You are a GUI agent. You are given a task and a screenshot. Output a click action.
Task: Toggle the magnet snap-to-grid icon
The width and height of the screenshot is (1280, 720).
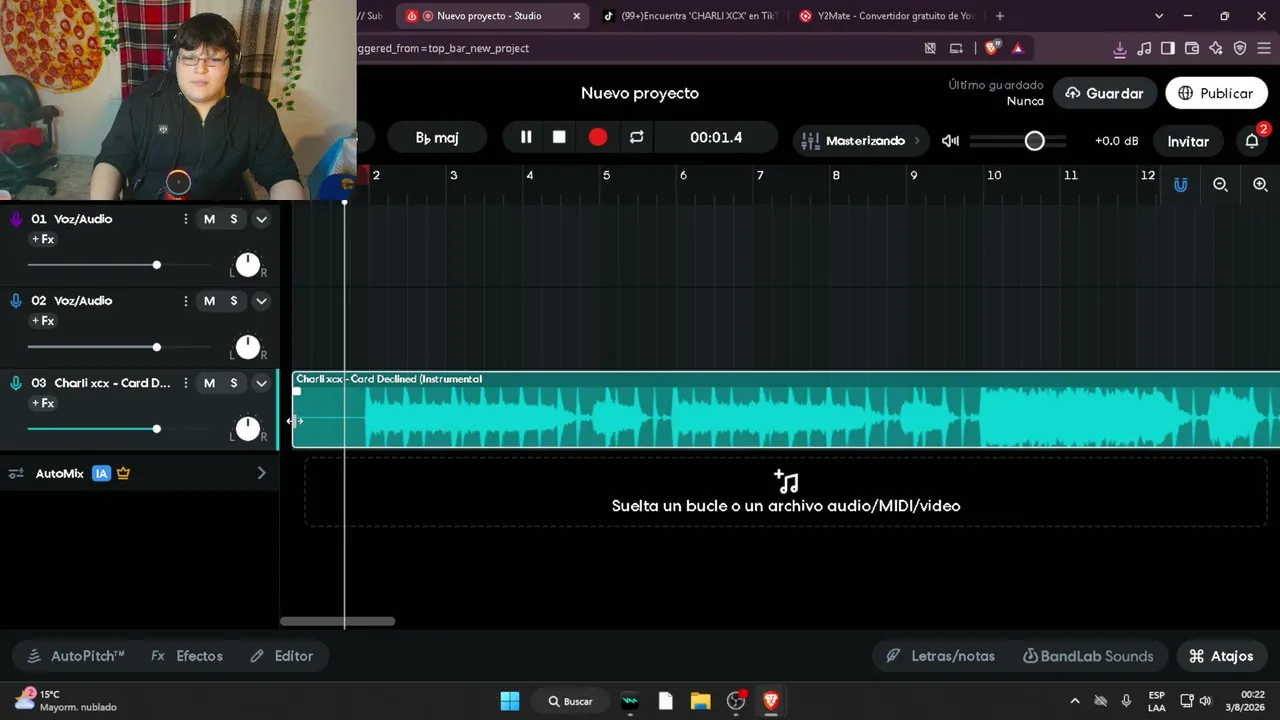[x=1181, y=185]
